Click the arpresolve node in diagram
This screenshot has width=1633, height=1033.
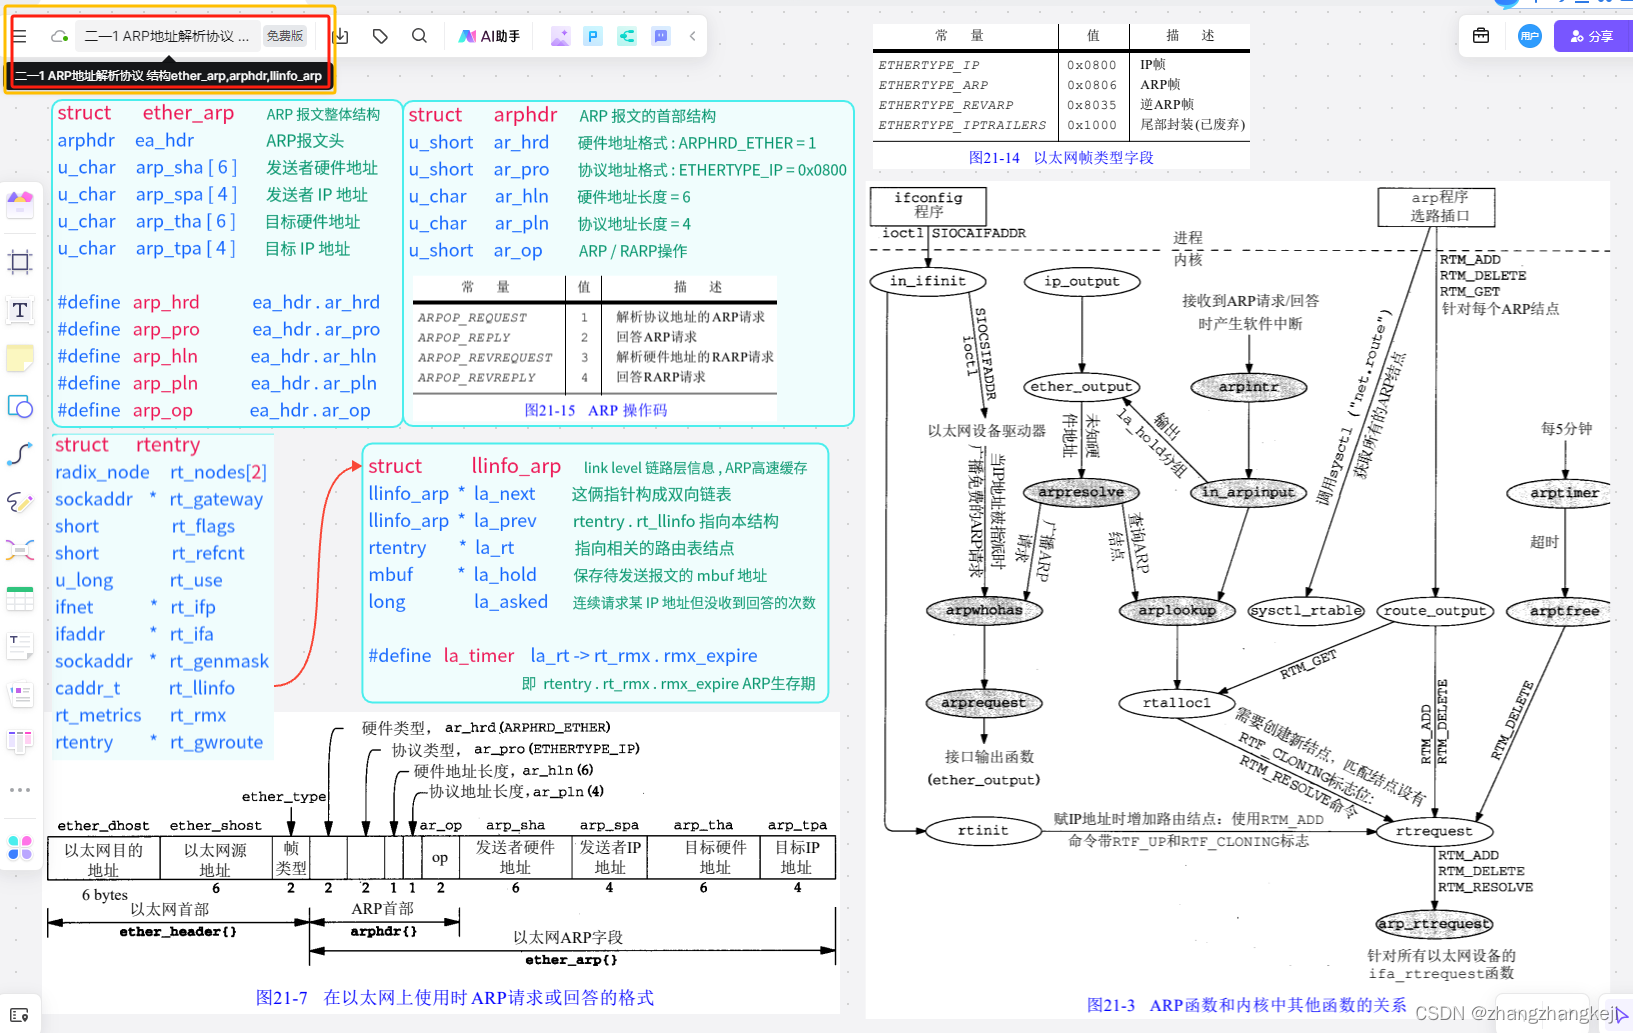pos(1081,492)
